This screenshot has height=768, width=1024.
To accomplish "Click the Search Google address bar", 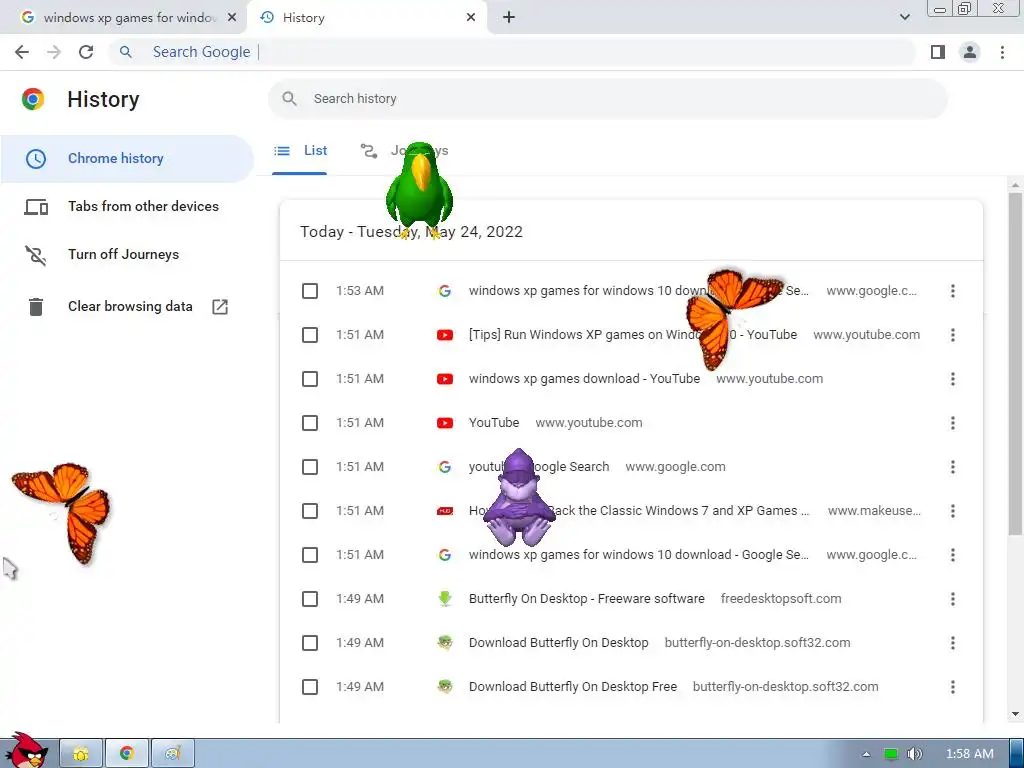I will pyautogui.click(x=513, y=52).
